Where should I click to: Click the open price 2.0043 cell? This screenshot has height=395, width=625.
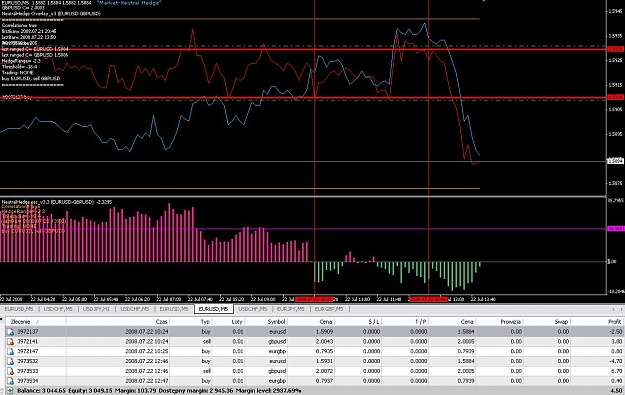coord(325,342)
